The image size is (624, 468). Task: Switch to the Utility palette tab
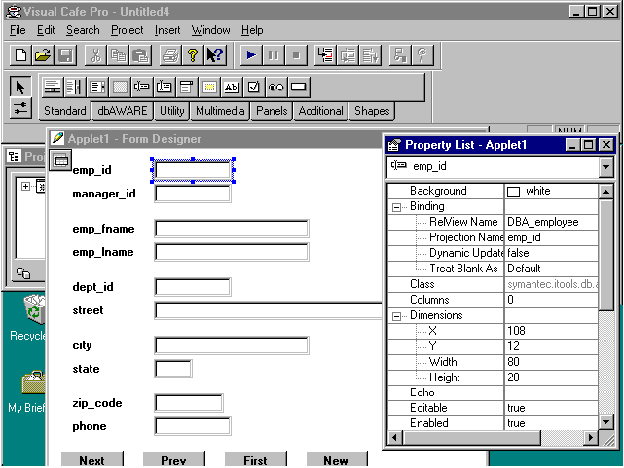(x=172, y=111)
